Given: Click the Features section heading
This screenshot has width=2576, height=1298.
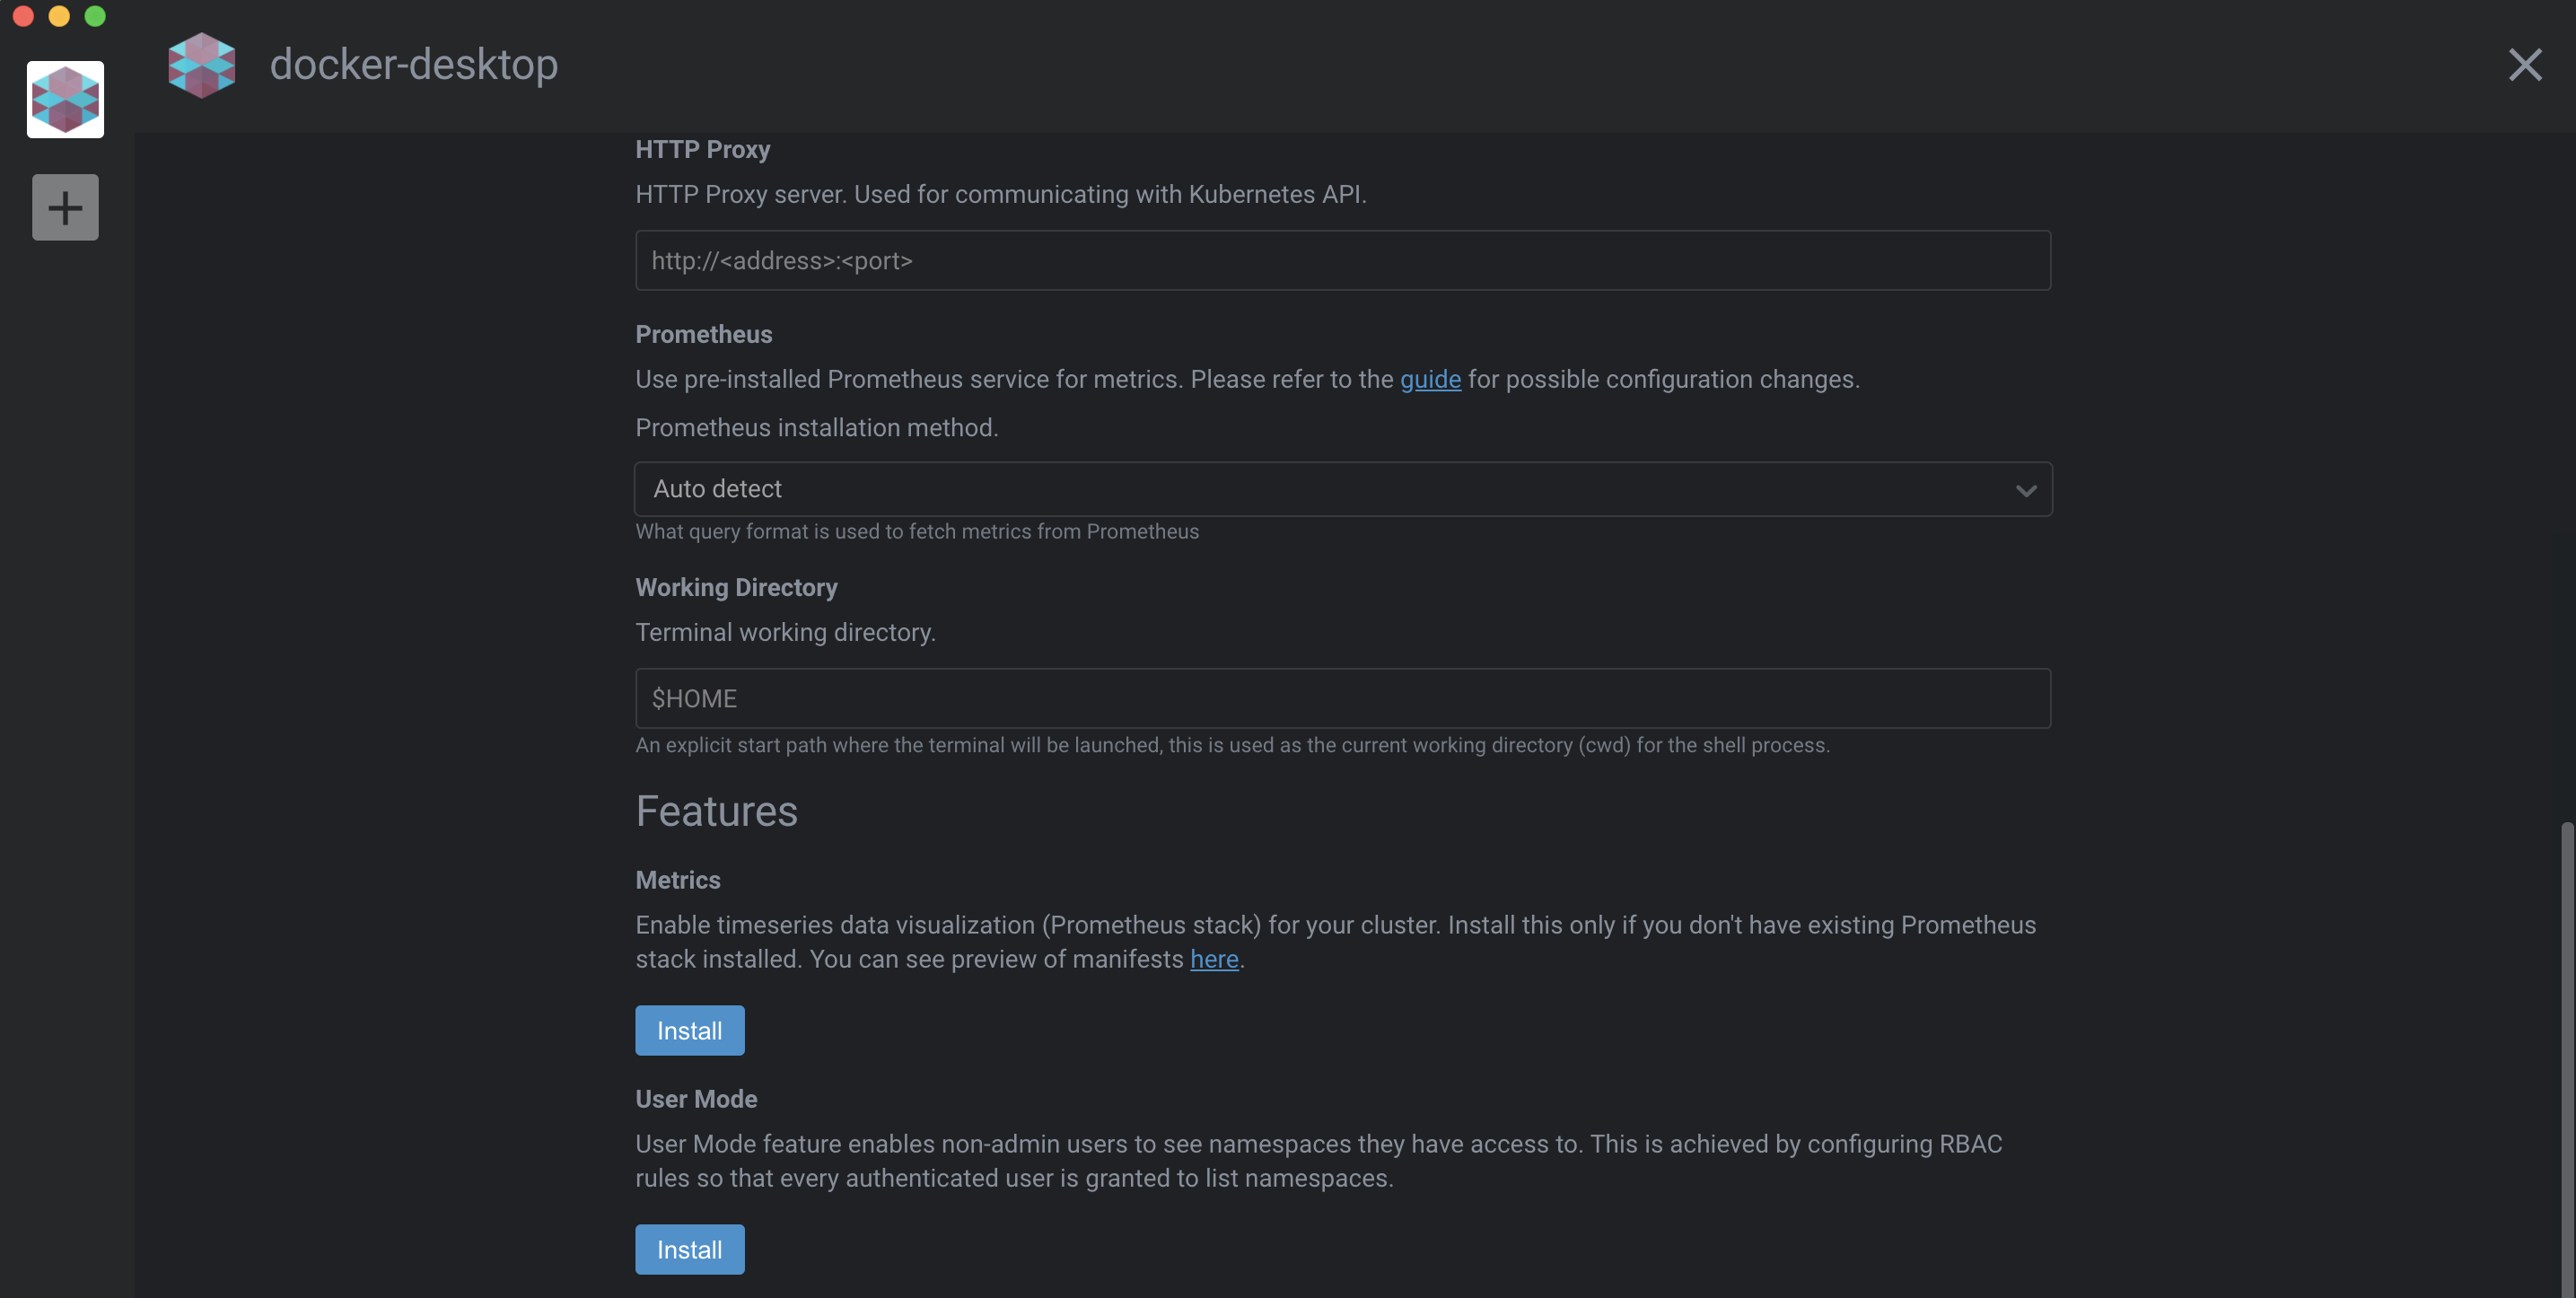Looking at the screenshot, I should pos(716,810).
